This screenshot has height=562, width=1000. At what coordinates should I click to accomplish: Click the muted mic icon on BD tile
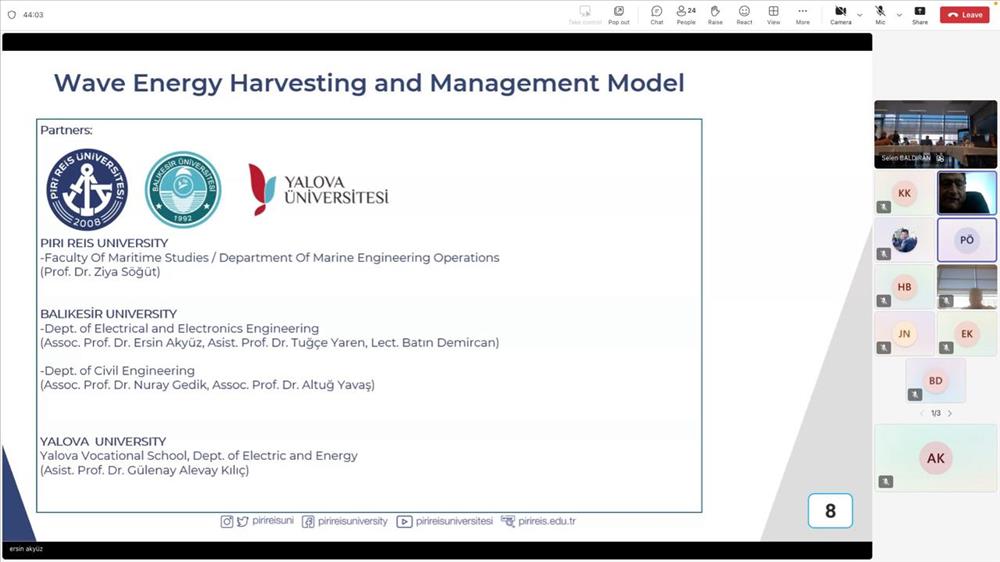pyautogui.click(x=915, y=395)
